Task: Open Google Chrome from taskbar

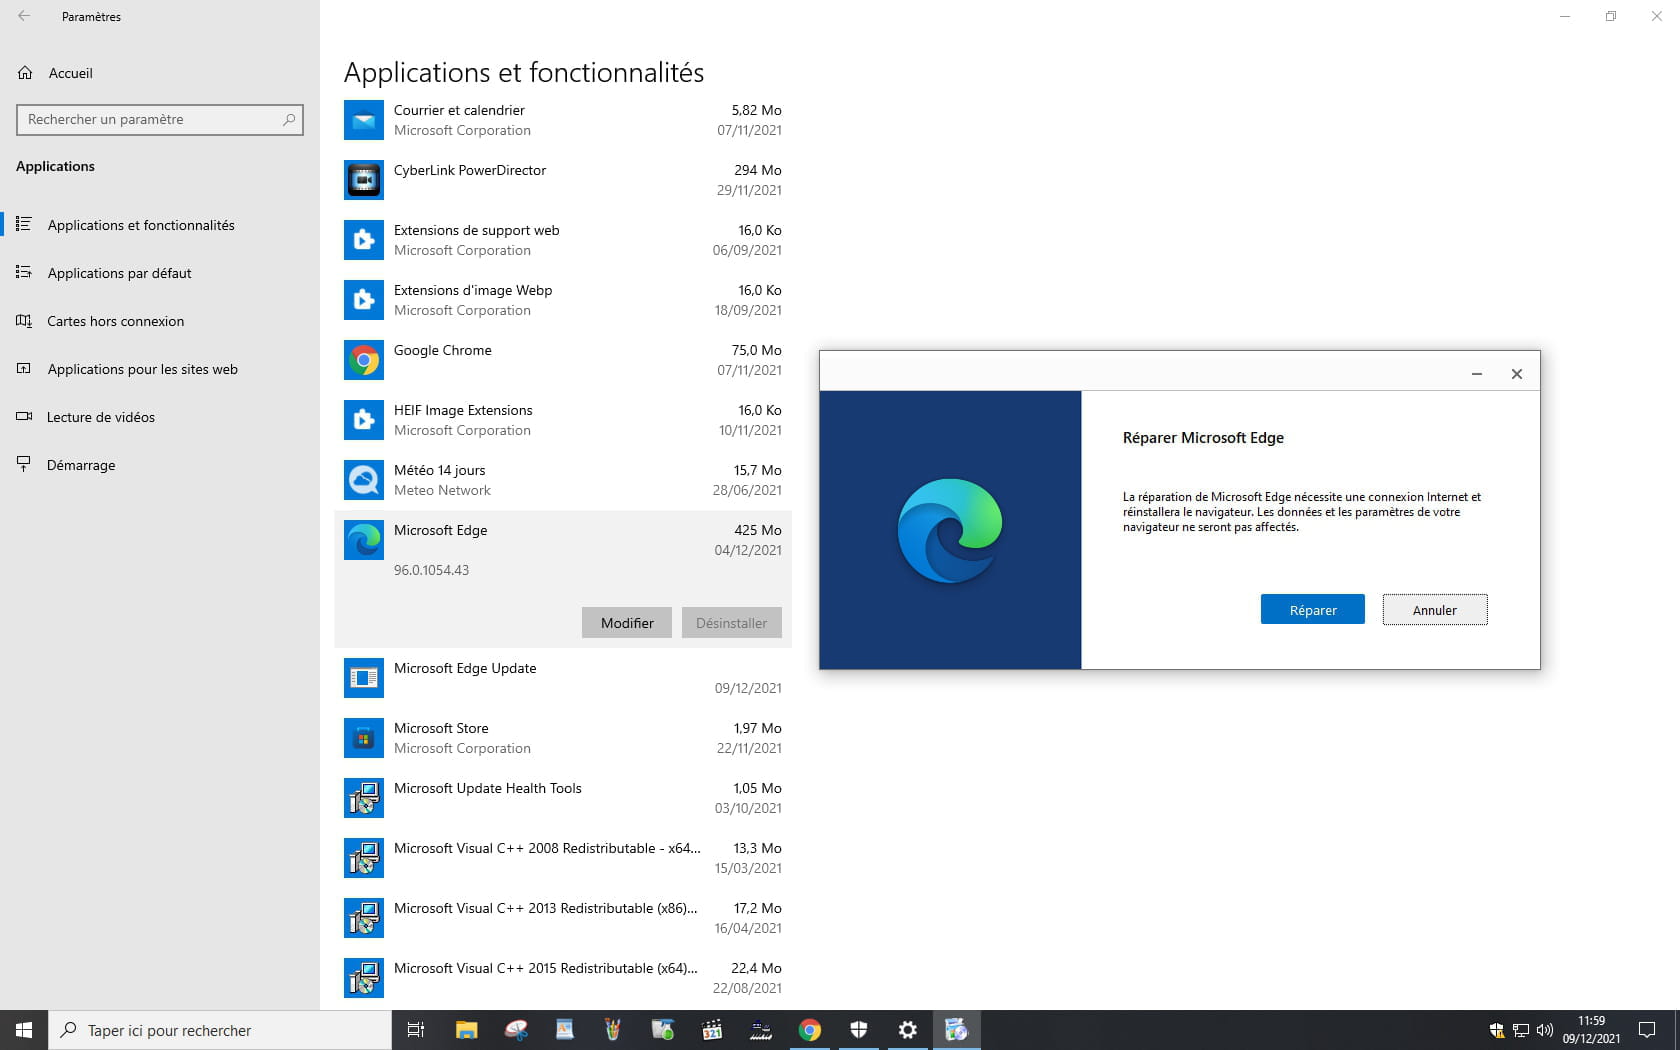Action: pyautogui.click(x=810, y=1030)
